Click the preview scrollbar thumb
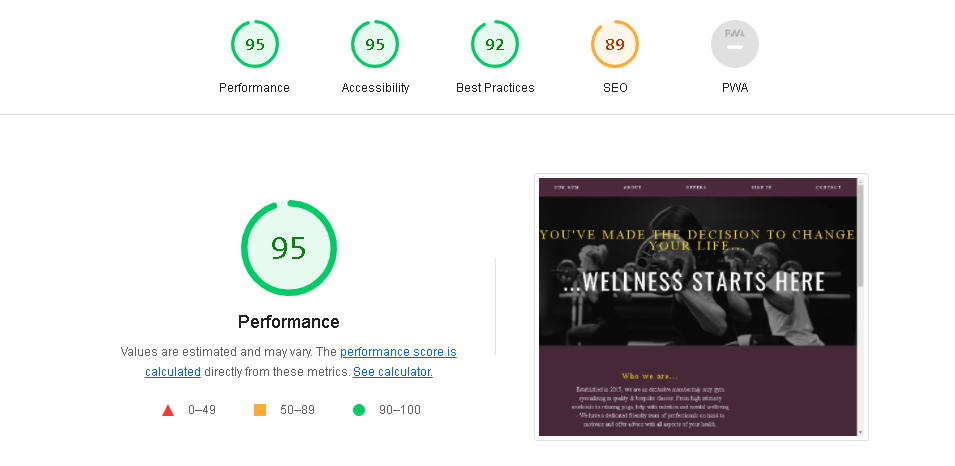 [x=861, y=236]
